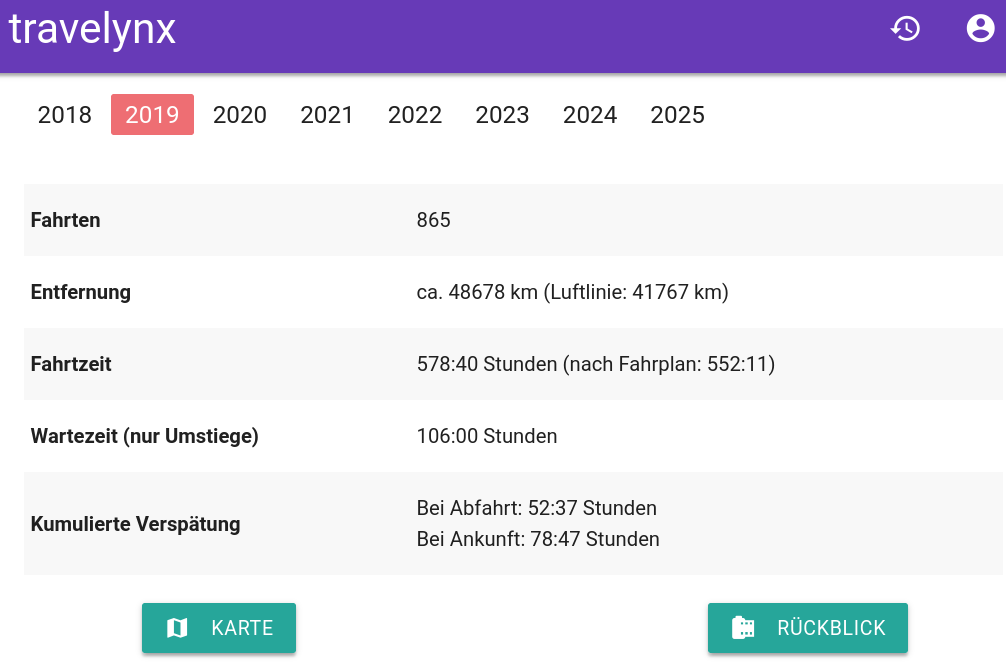Open the user account profile icon
This screenshot has width=1006, height=666.
[x=980, y=28]
